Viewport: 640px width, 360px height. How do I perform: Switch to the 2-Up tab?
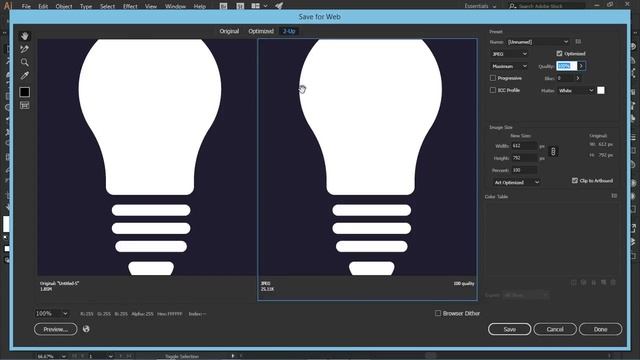coord(289,31)
